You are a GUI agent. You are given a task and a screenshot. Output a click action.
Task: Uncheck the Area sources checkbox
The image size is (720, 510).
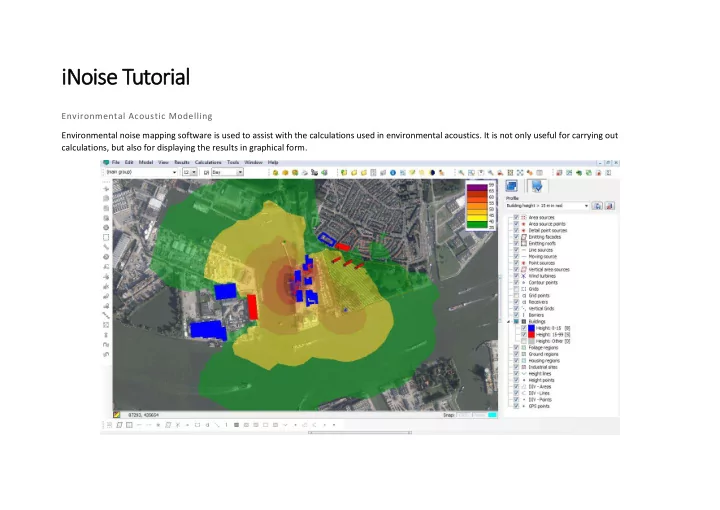[516, 218]
